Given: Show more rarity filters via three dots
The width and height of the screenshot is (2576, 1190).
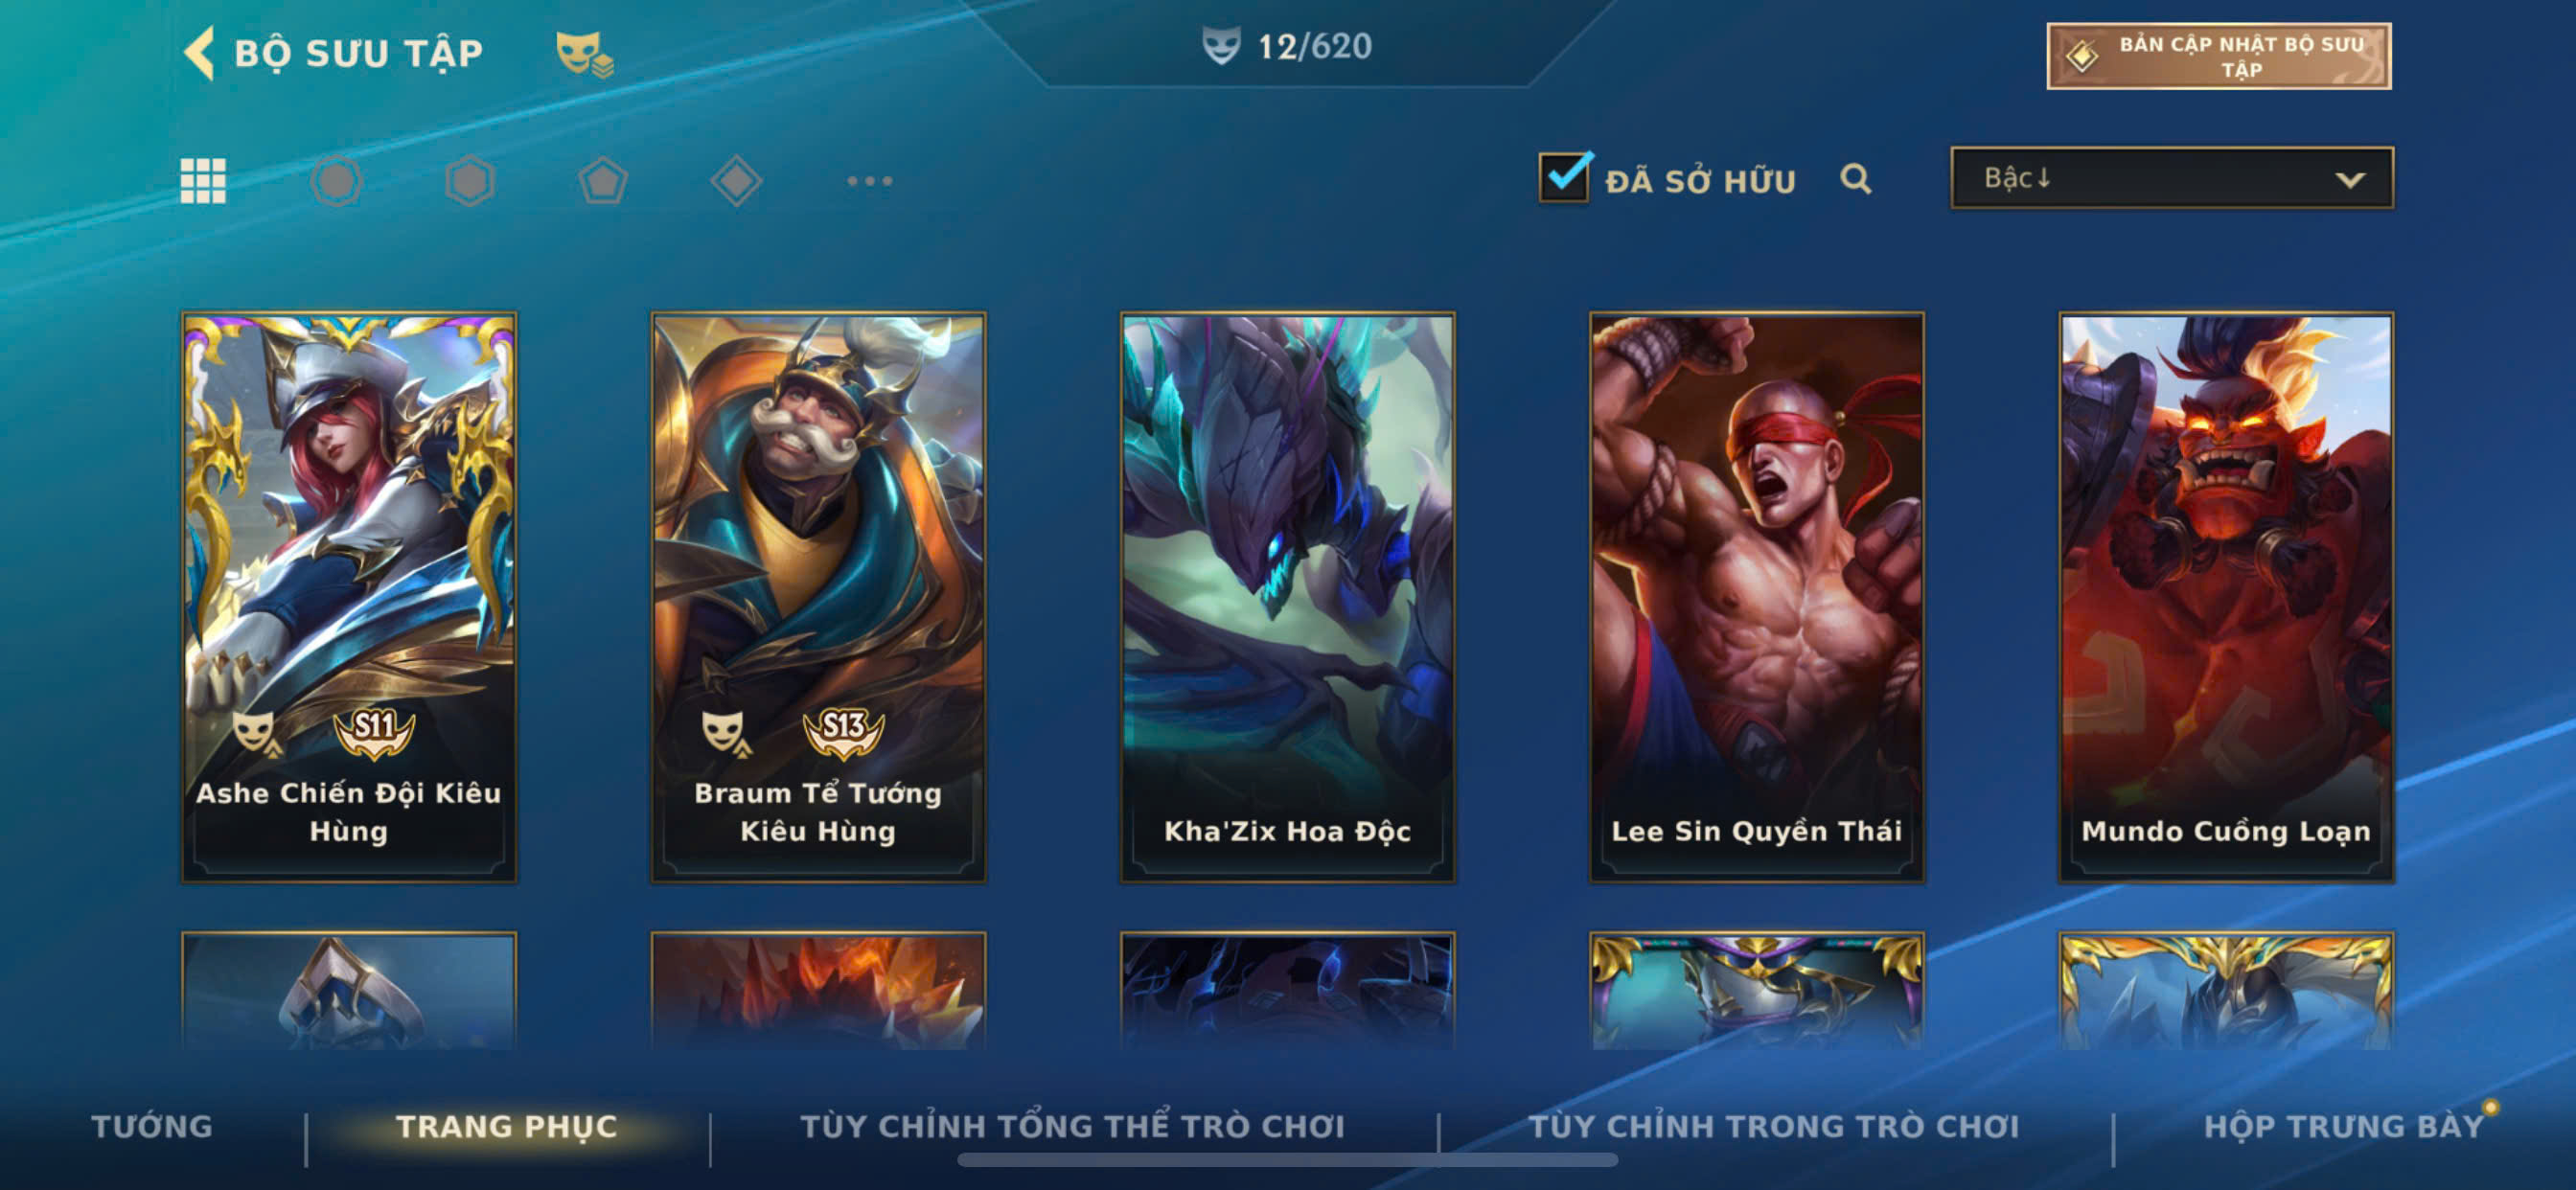Looking at the screenshot, I should coord(869,181).
